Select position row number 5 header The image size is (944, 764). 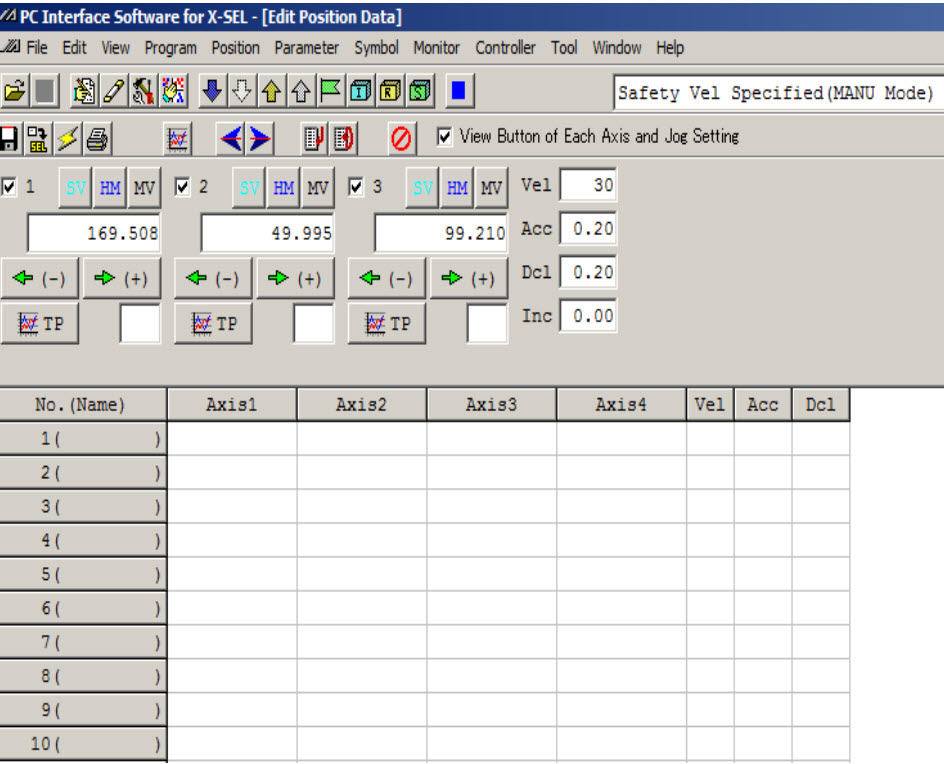(83, 574)
